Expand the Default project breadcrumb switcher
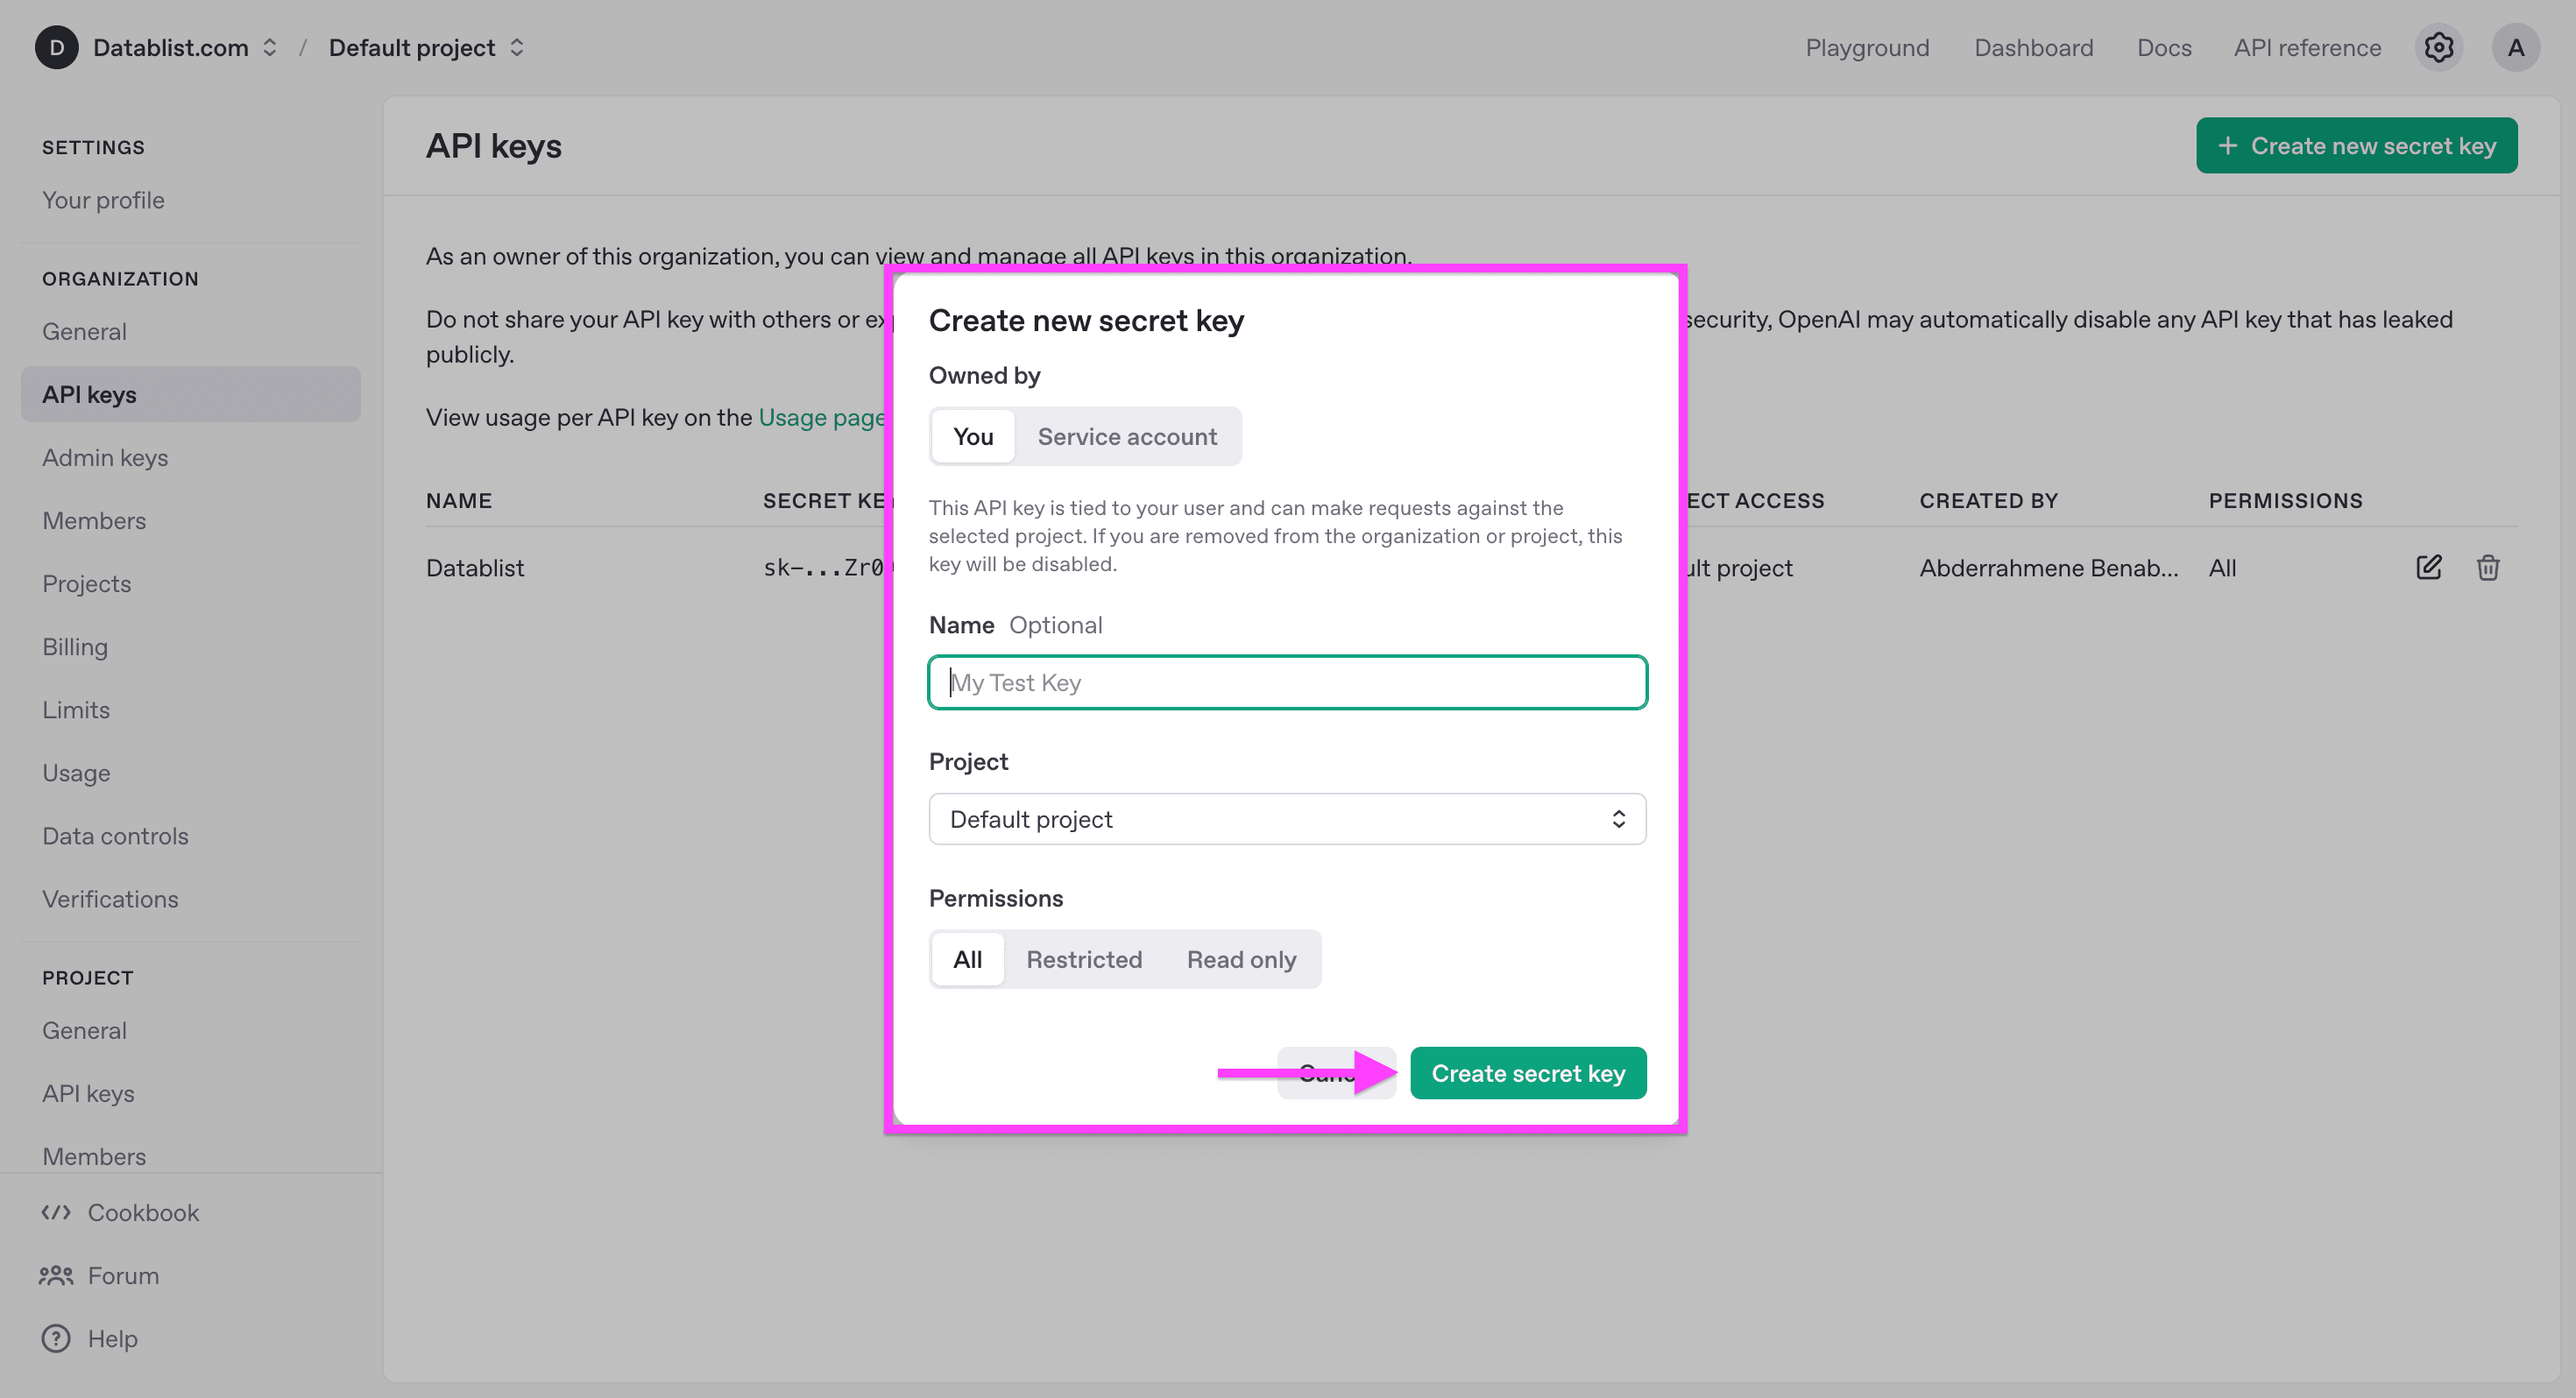Screen dimensions: 2576x1398 click(x=517, y=47)
